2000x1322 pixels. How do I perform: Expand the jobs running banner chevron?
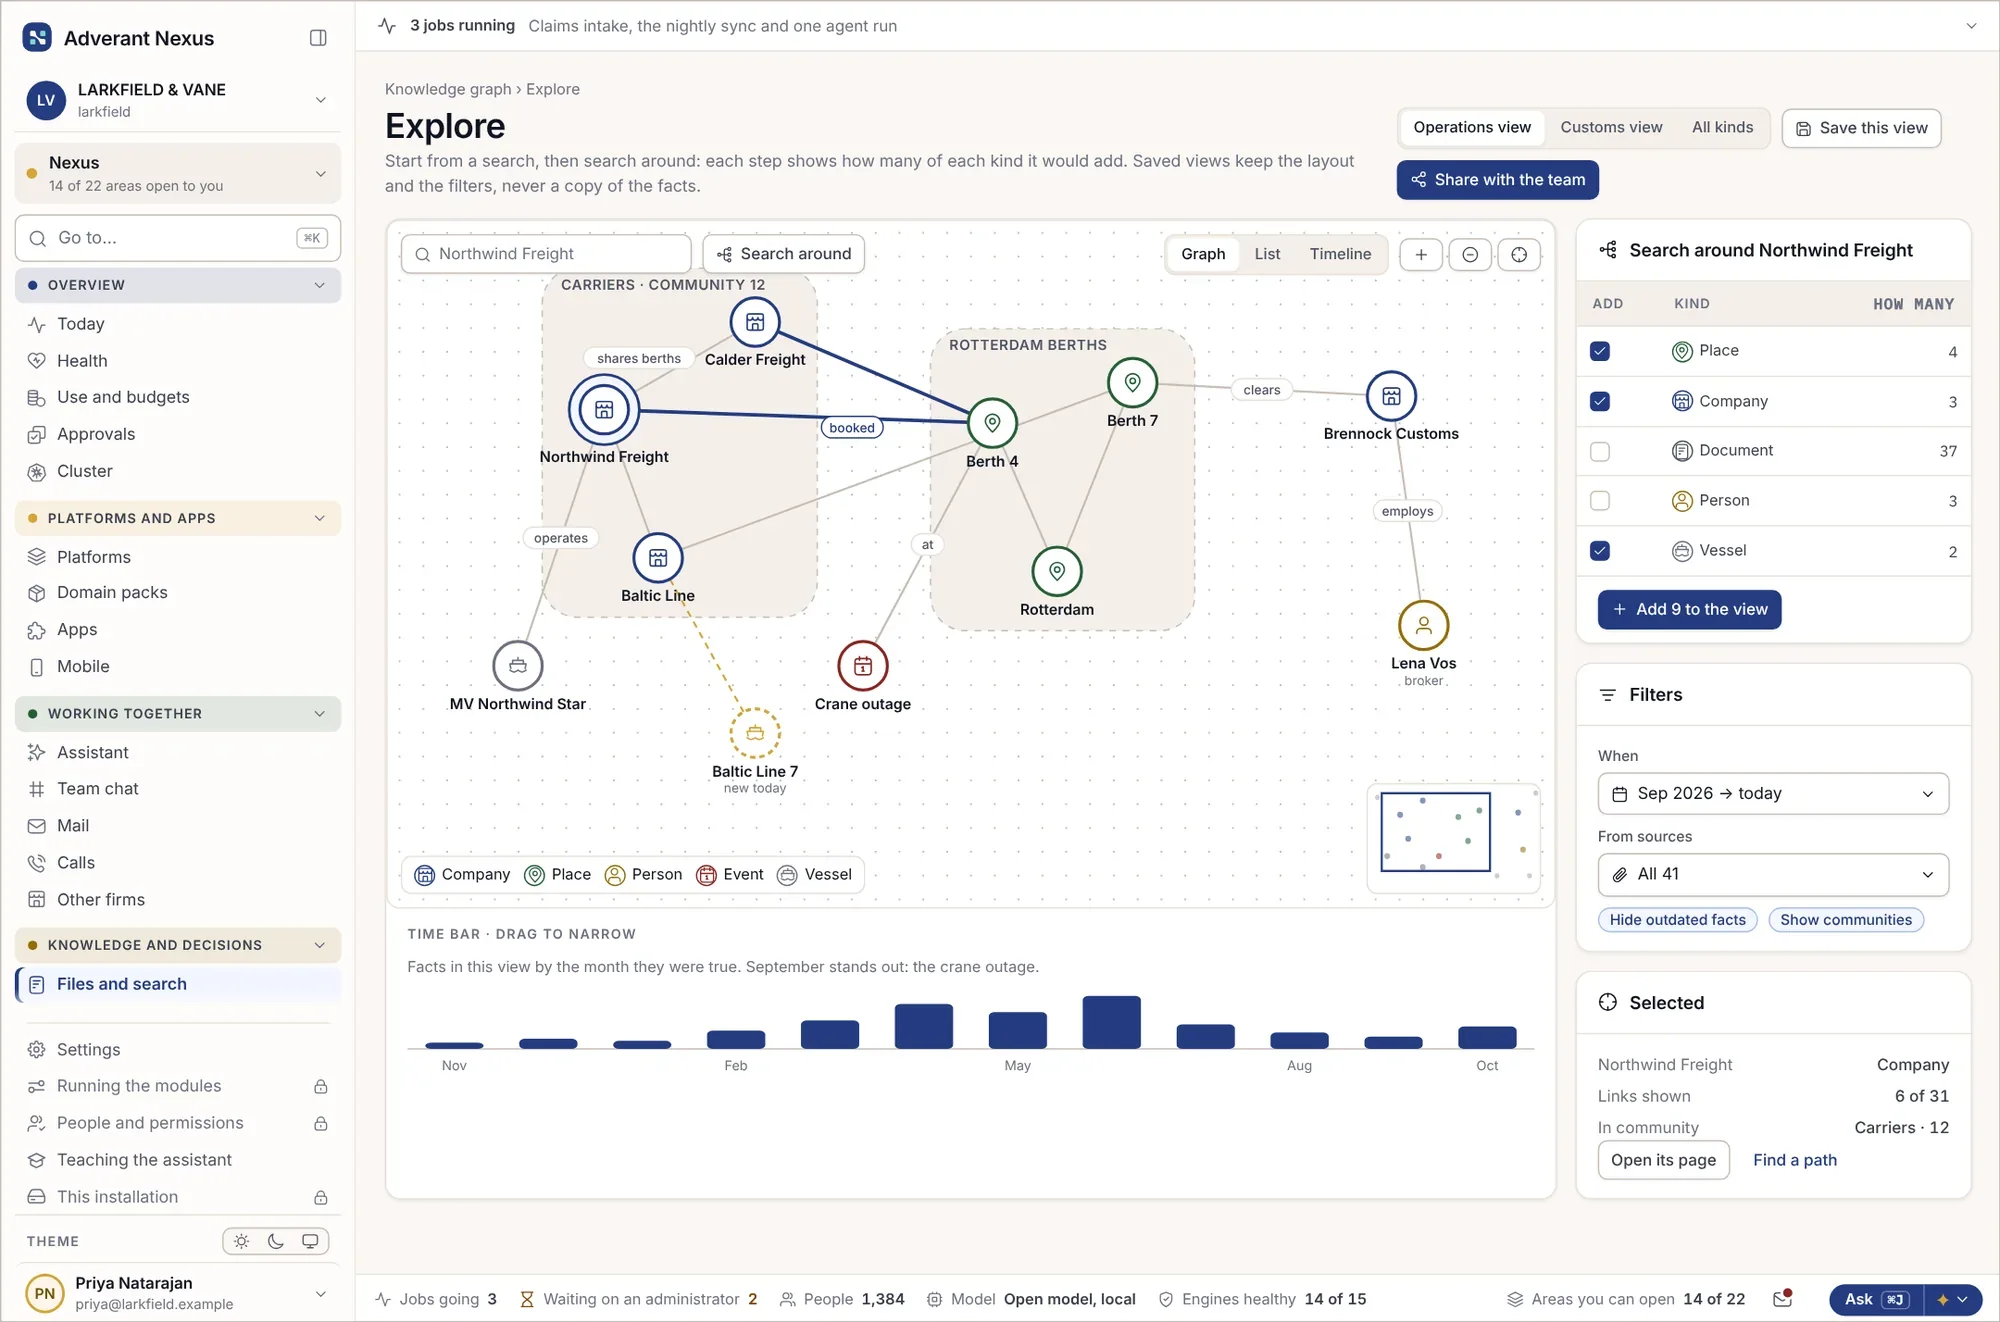[x=1971, y=26]
